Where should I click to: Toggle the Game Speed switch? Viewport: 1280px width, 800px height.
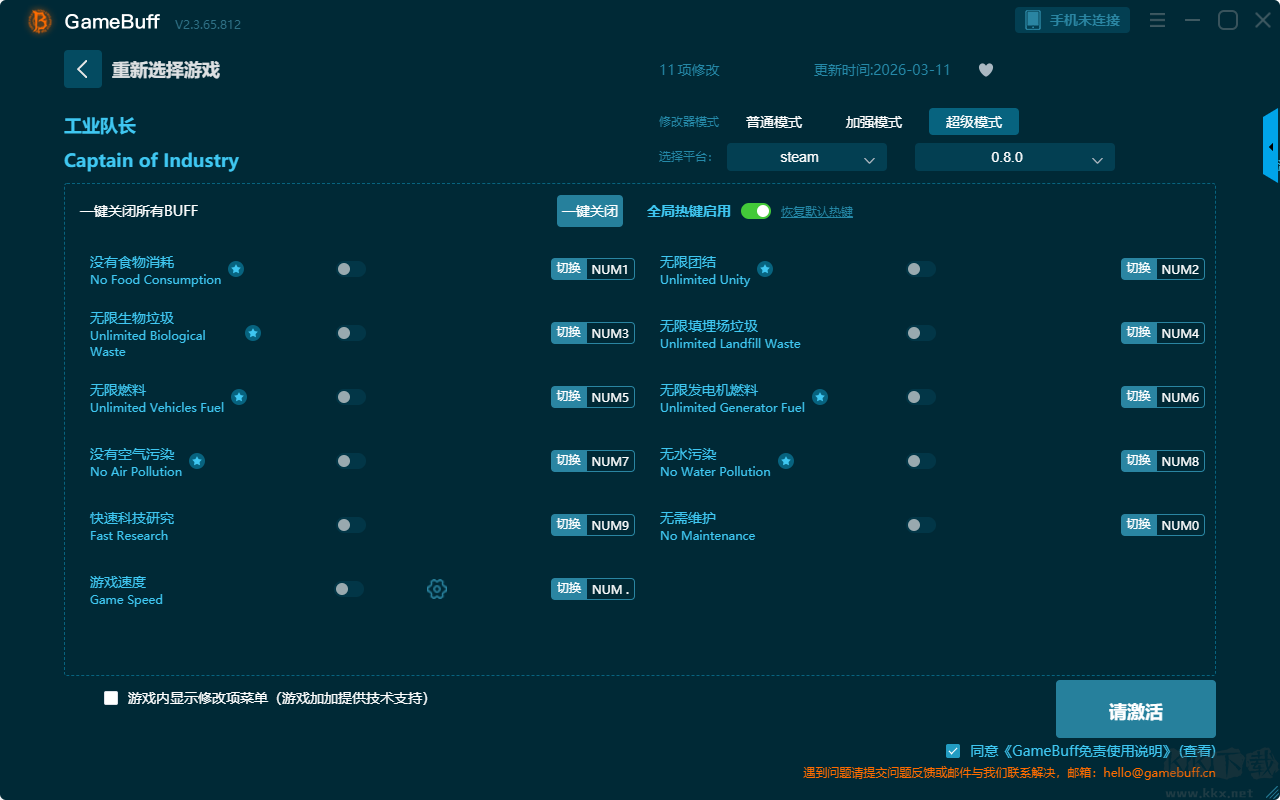tap(349, 589)
